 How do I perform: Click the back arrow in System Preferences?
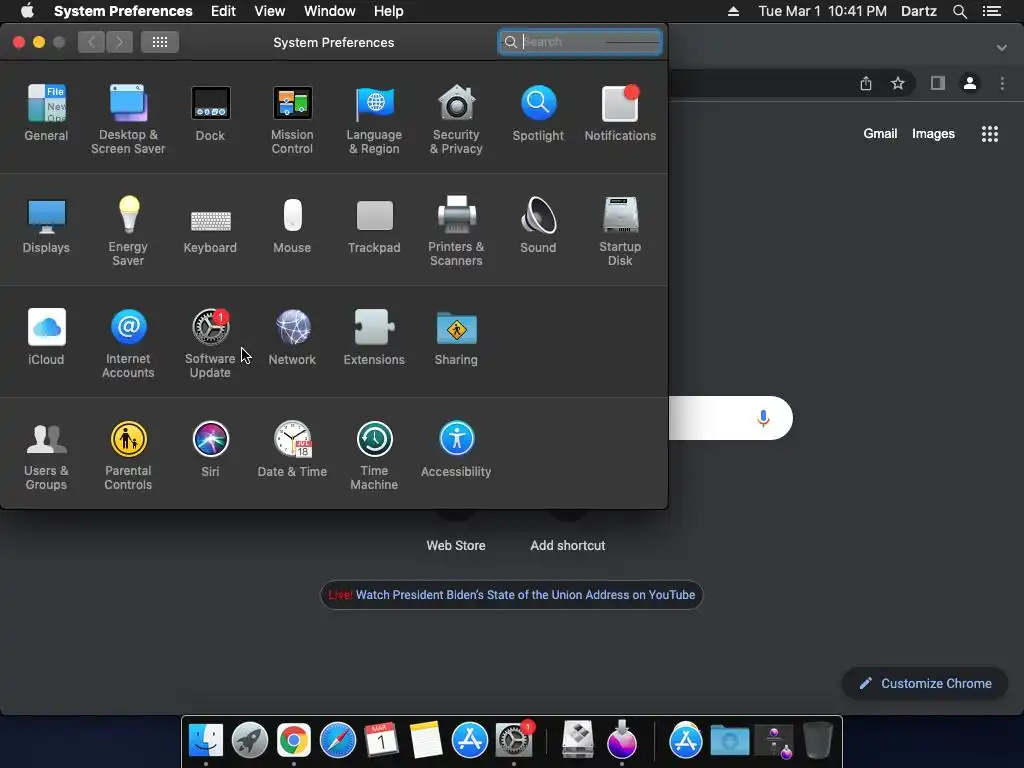pyautogui.click(x=91, y=42)
